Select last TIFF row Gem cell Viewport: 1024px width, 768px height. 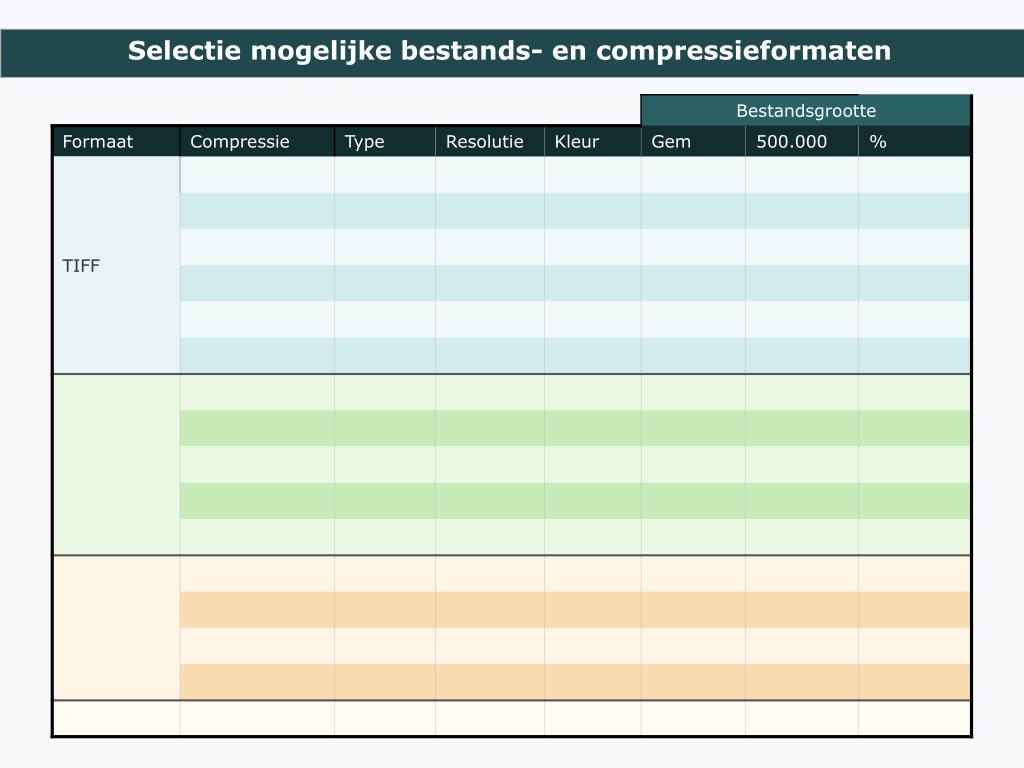693,355
